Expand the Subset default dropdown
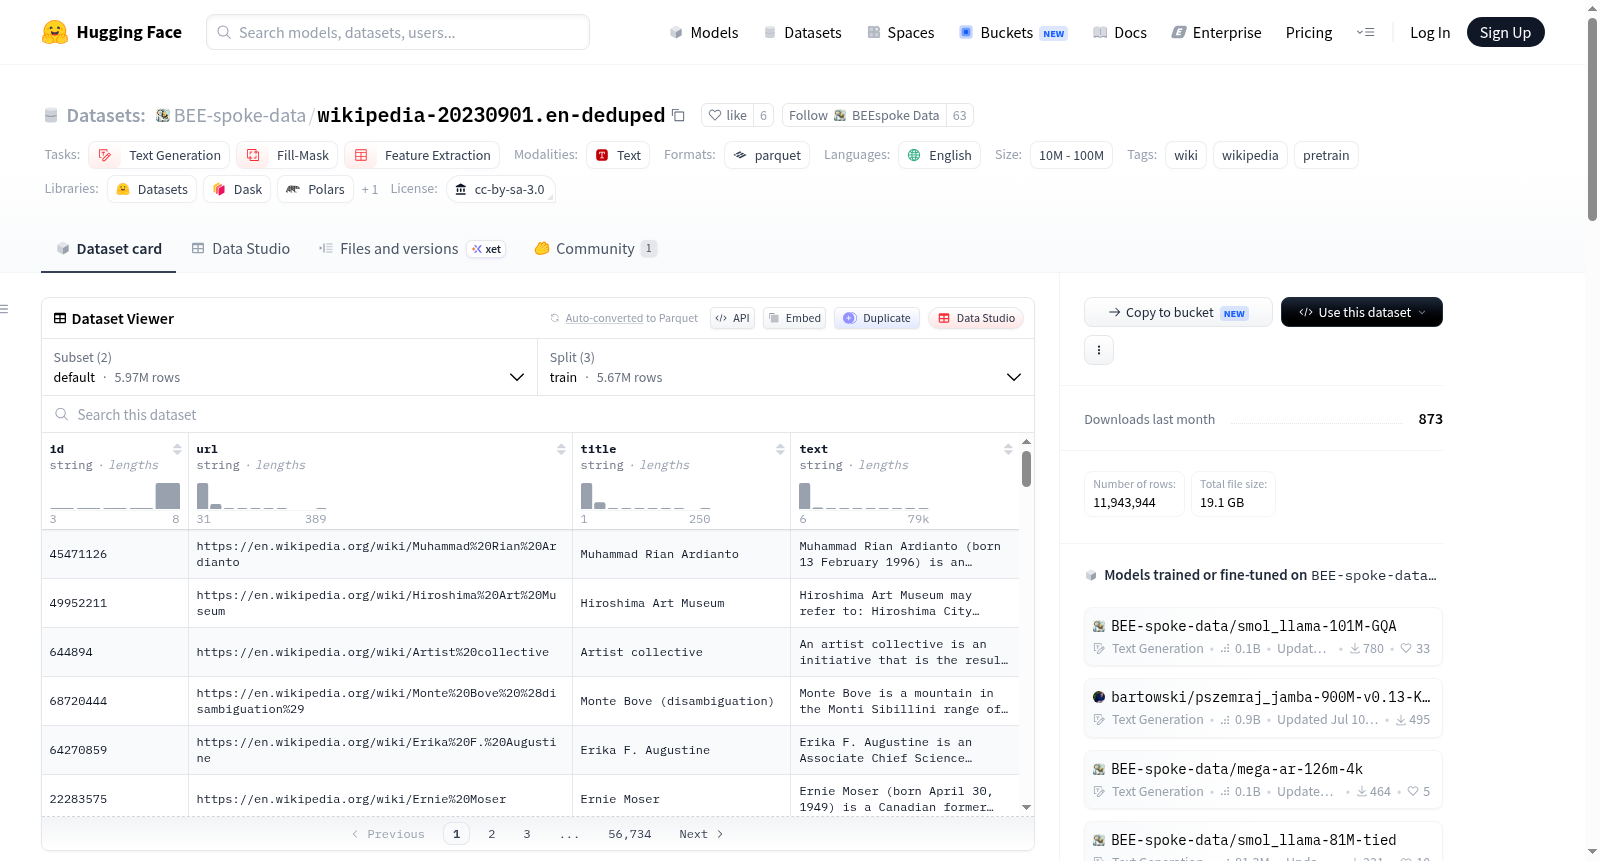 pyautogui.click(x=289, y=367)
